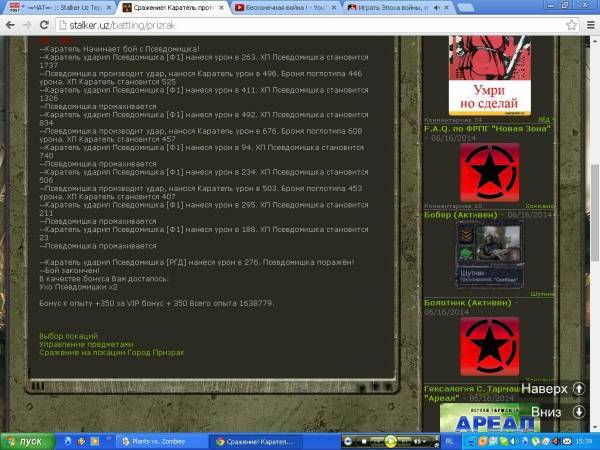Click the Вниз scroll-down arrow icon

click(x=578, y=411)
